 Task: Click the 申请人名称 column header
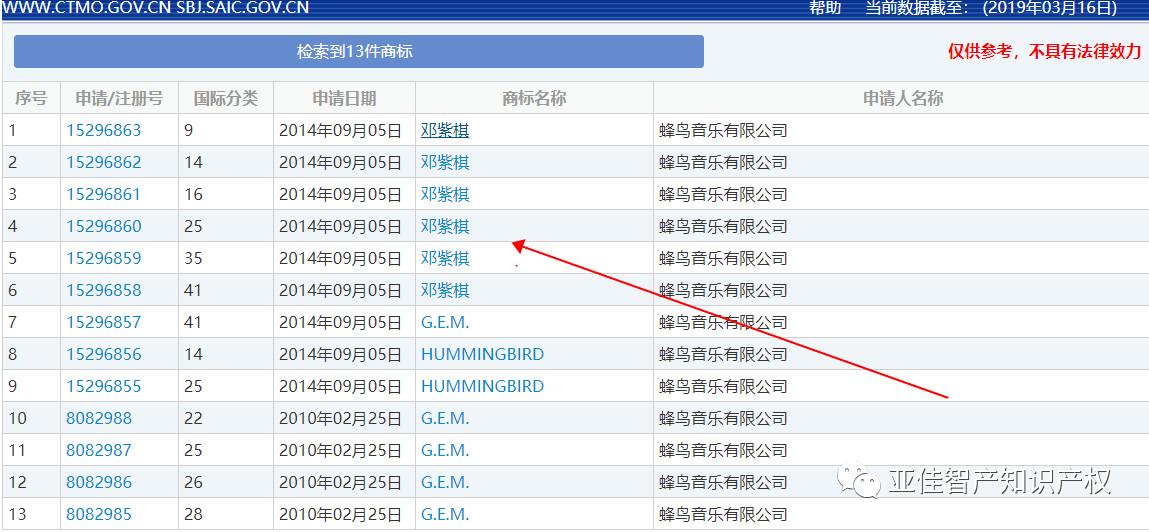pos(902,98)
